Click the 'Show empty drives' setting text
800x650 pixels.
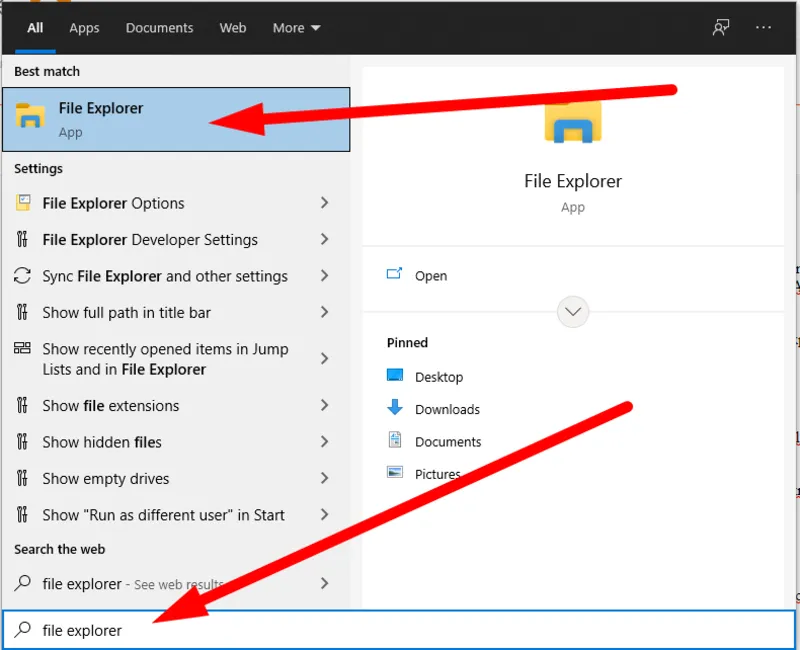pyautogui.click(x=106, y=479)
